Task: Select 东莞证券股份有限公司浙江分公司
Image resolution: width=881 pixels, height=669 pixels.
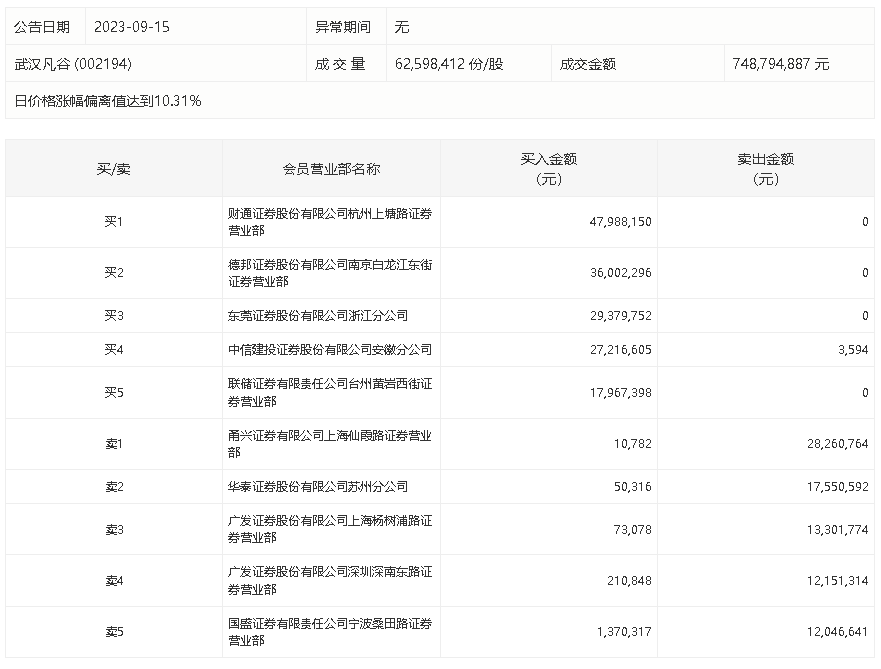Action: [x=318, y=315]
